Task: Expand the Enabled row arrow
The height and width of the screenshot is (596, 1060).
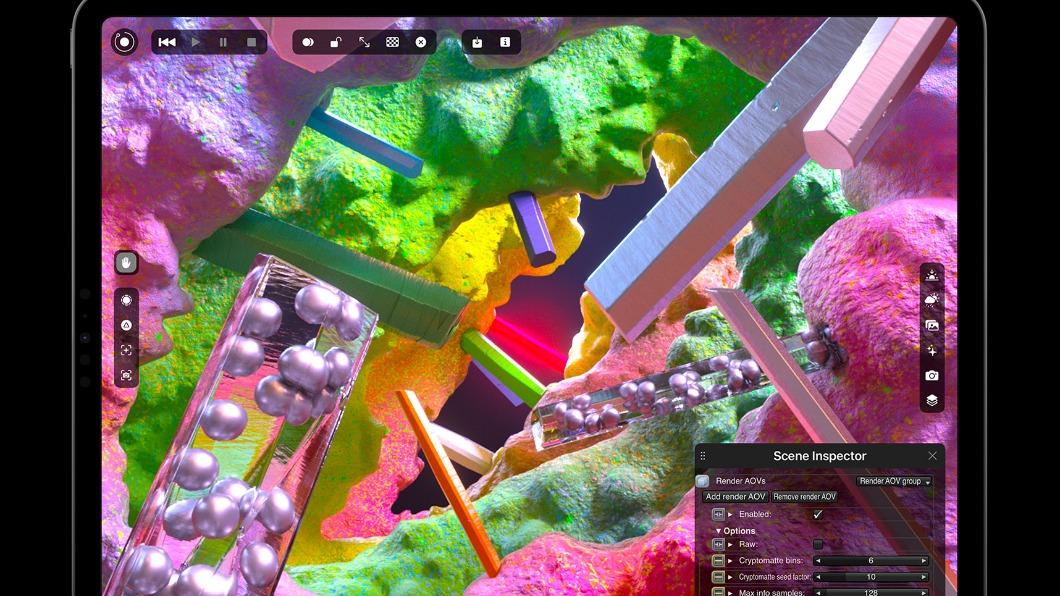Action: [x=730, y=514]
